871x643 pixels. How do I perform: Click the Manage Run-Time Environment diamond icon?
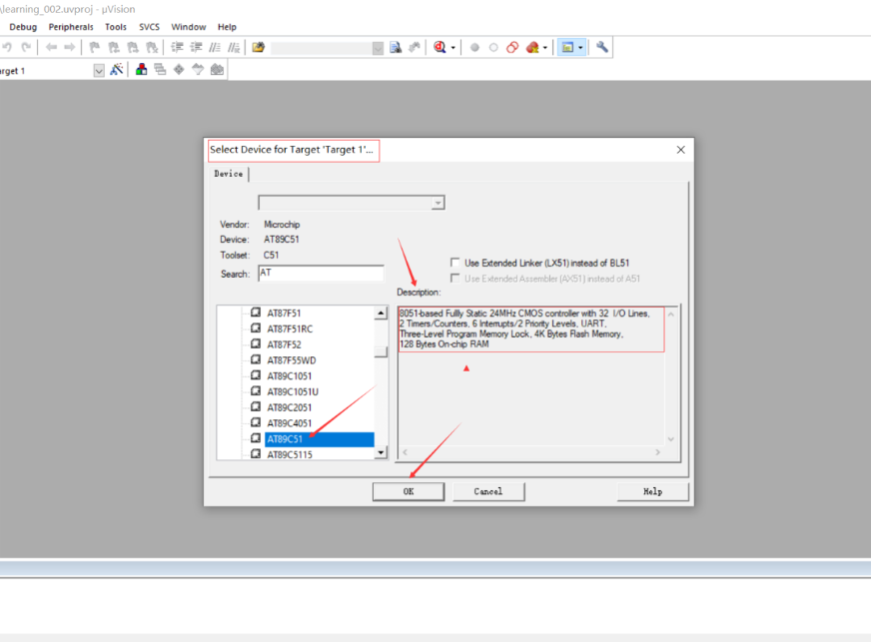(x=179, y=70)
